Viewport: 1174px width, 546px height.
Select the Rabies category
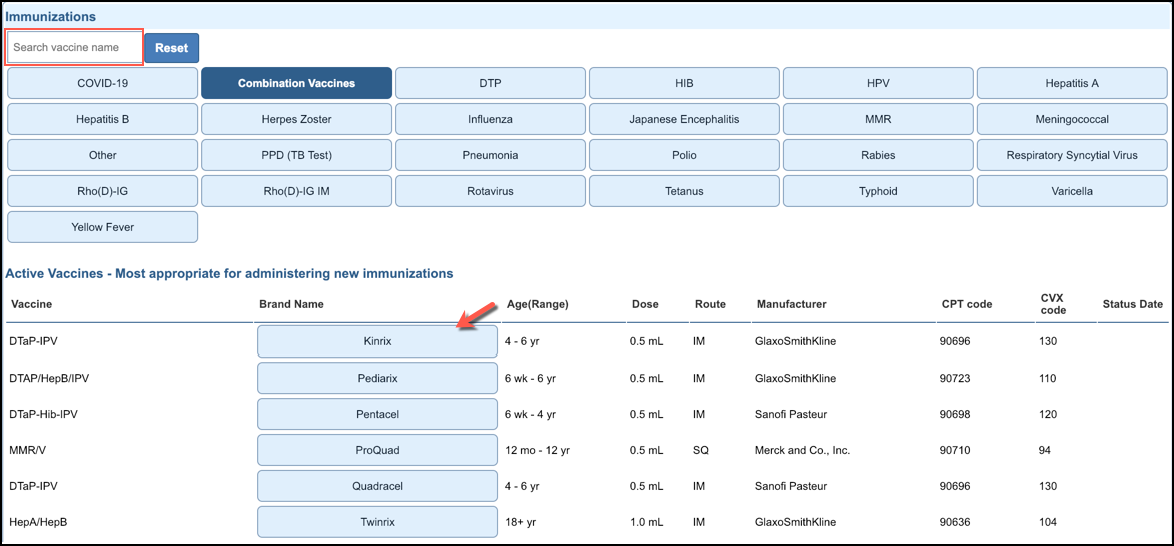(x=878, y=155)
